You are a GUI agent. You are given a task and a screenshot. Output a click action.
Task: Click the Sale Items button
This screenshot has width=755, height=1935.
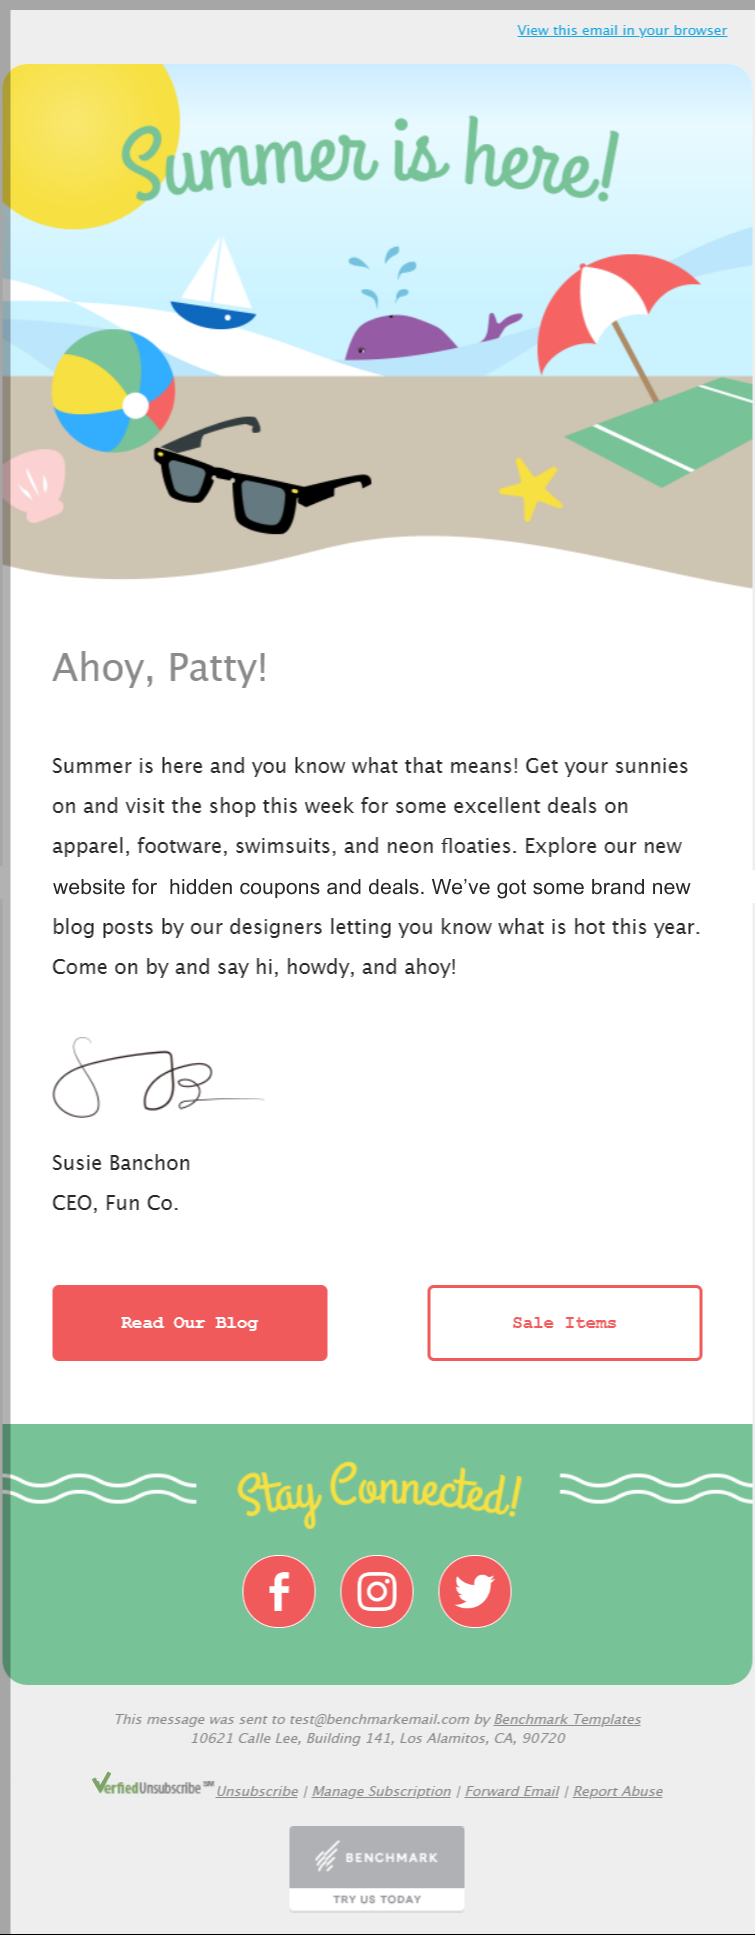(564, 1322)
